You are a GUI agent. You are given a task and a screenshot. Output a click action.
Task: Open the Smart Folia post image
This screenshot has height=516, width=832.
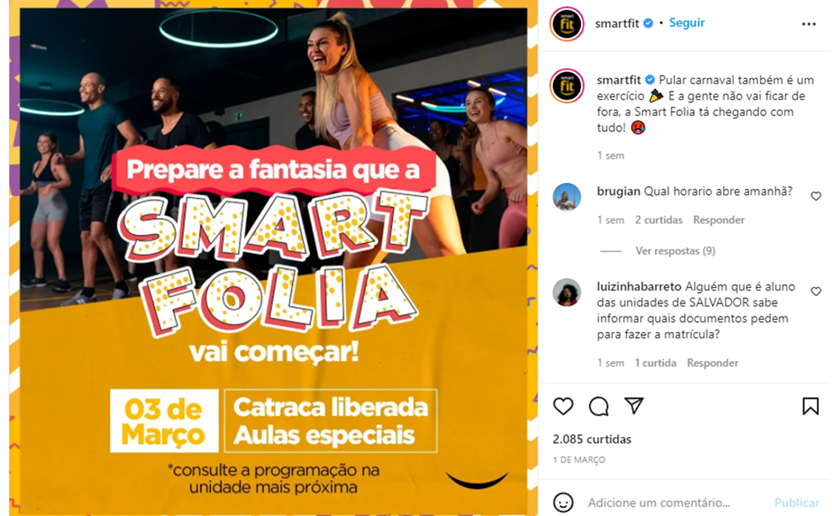pos(273,258)
